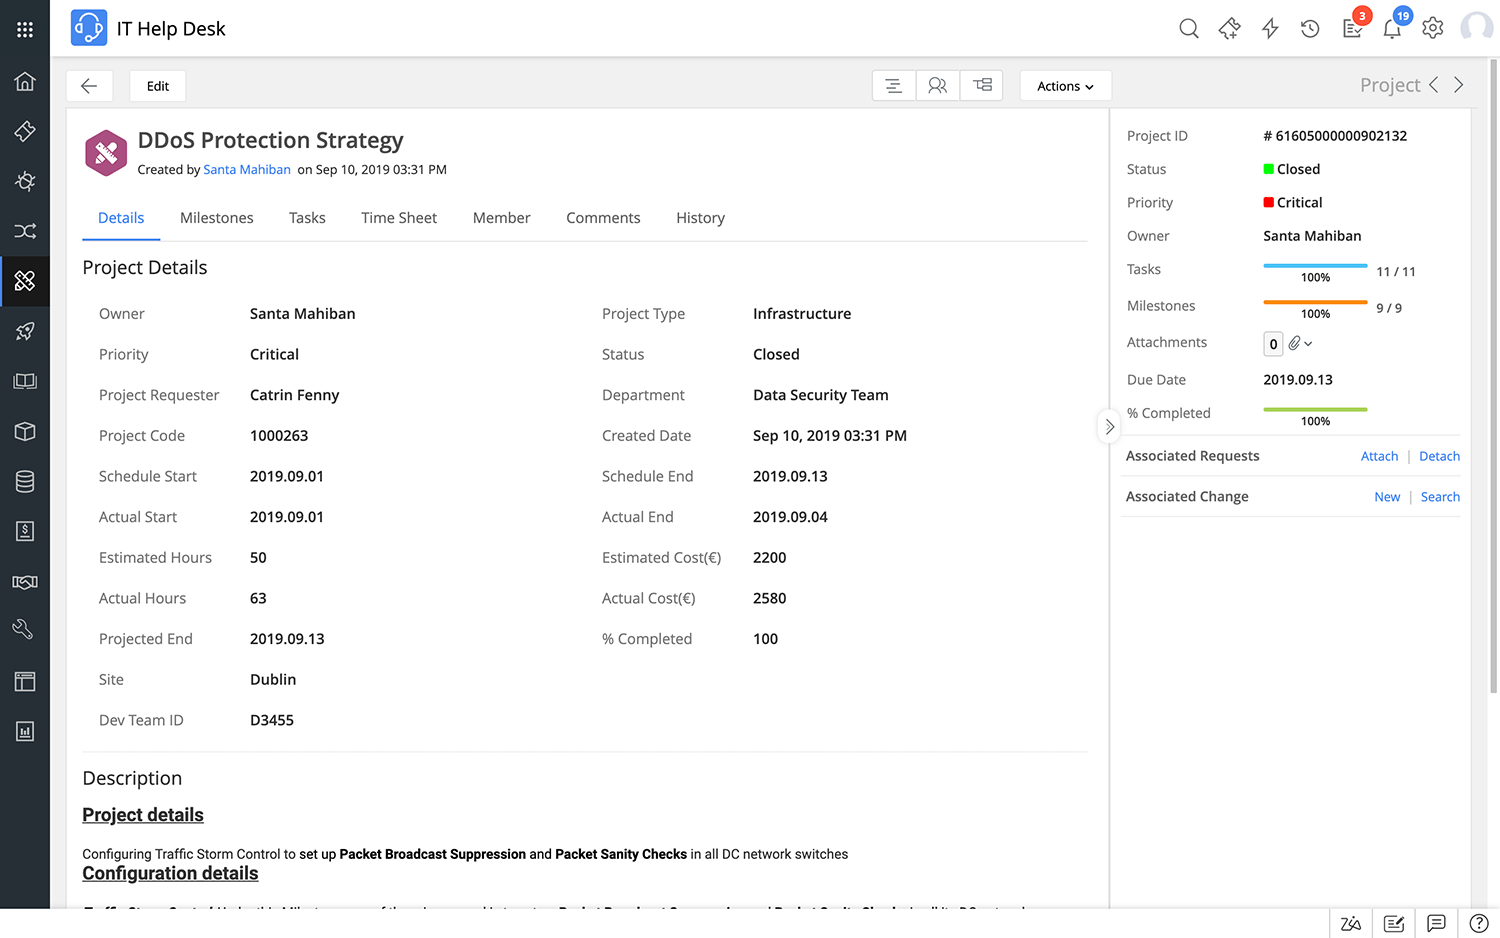
Task: Open the CMDB database icon in the sidebar
Action: (x=25, y=481)
